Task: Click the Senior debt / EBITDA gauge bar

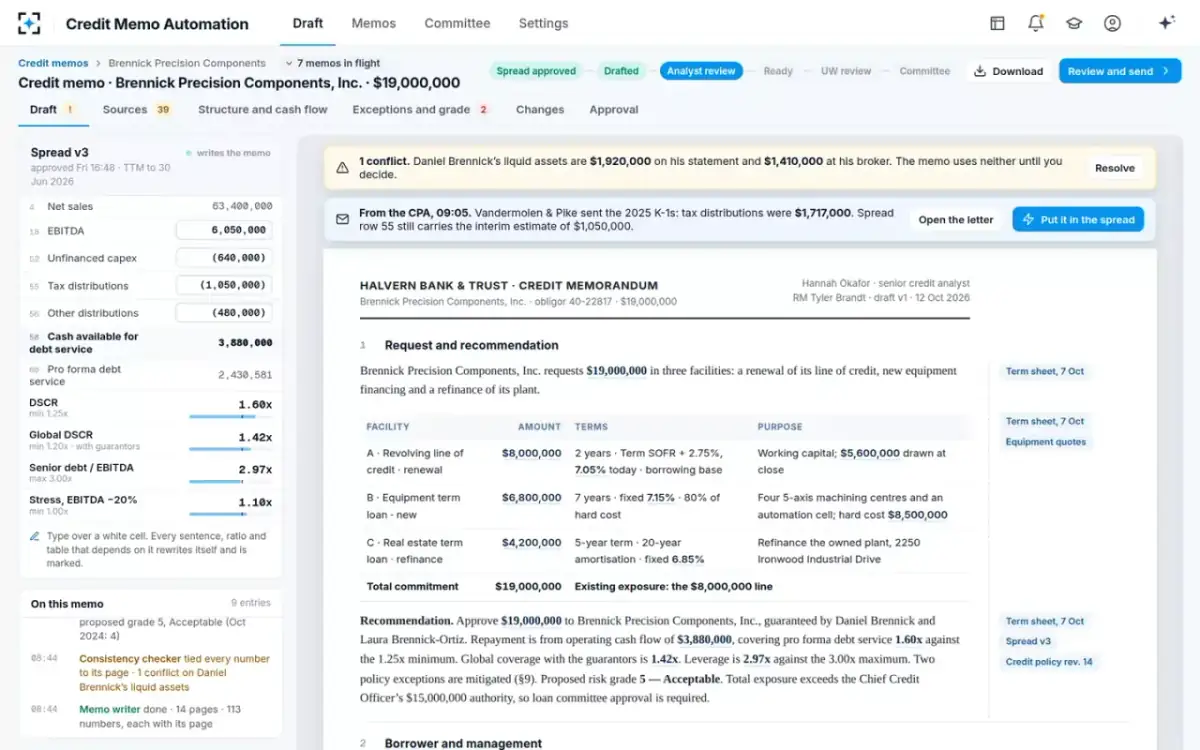Action: 230,481
